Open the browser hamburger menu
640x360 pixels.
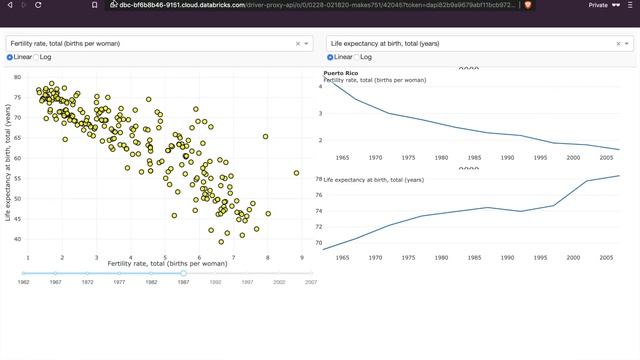630,5
